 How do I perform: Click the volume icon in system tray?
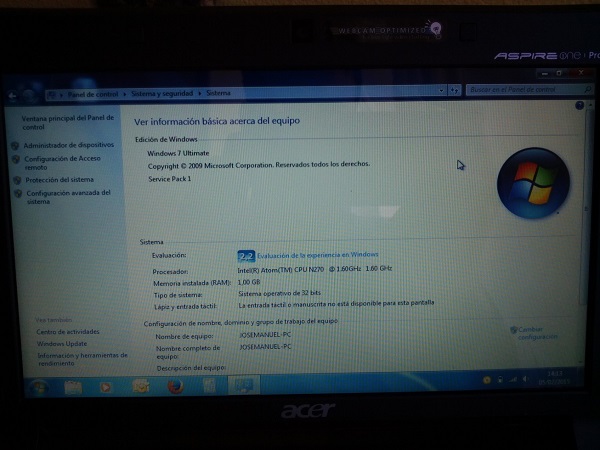(x=525, y=379)
